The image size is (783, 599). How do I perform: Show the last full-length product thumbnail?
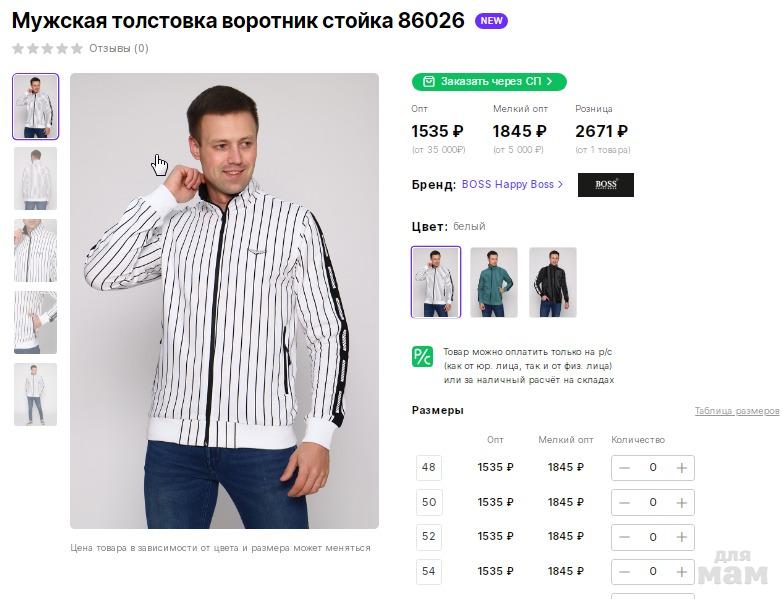36,394
